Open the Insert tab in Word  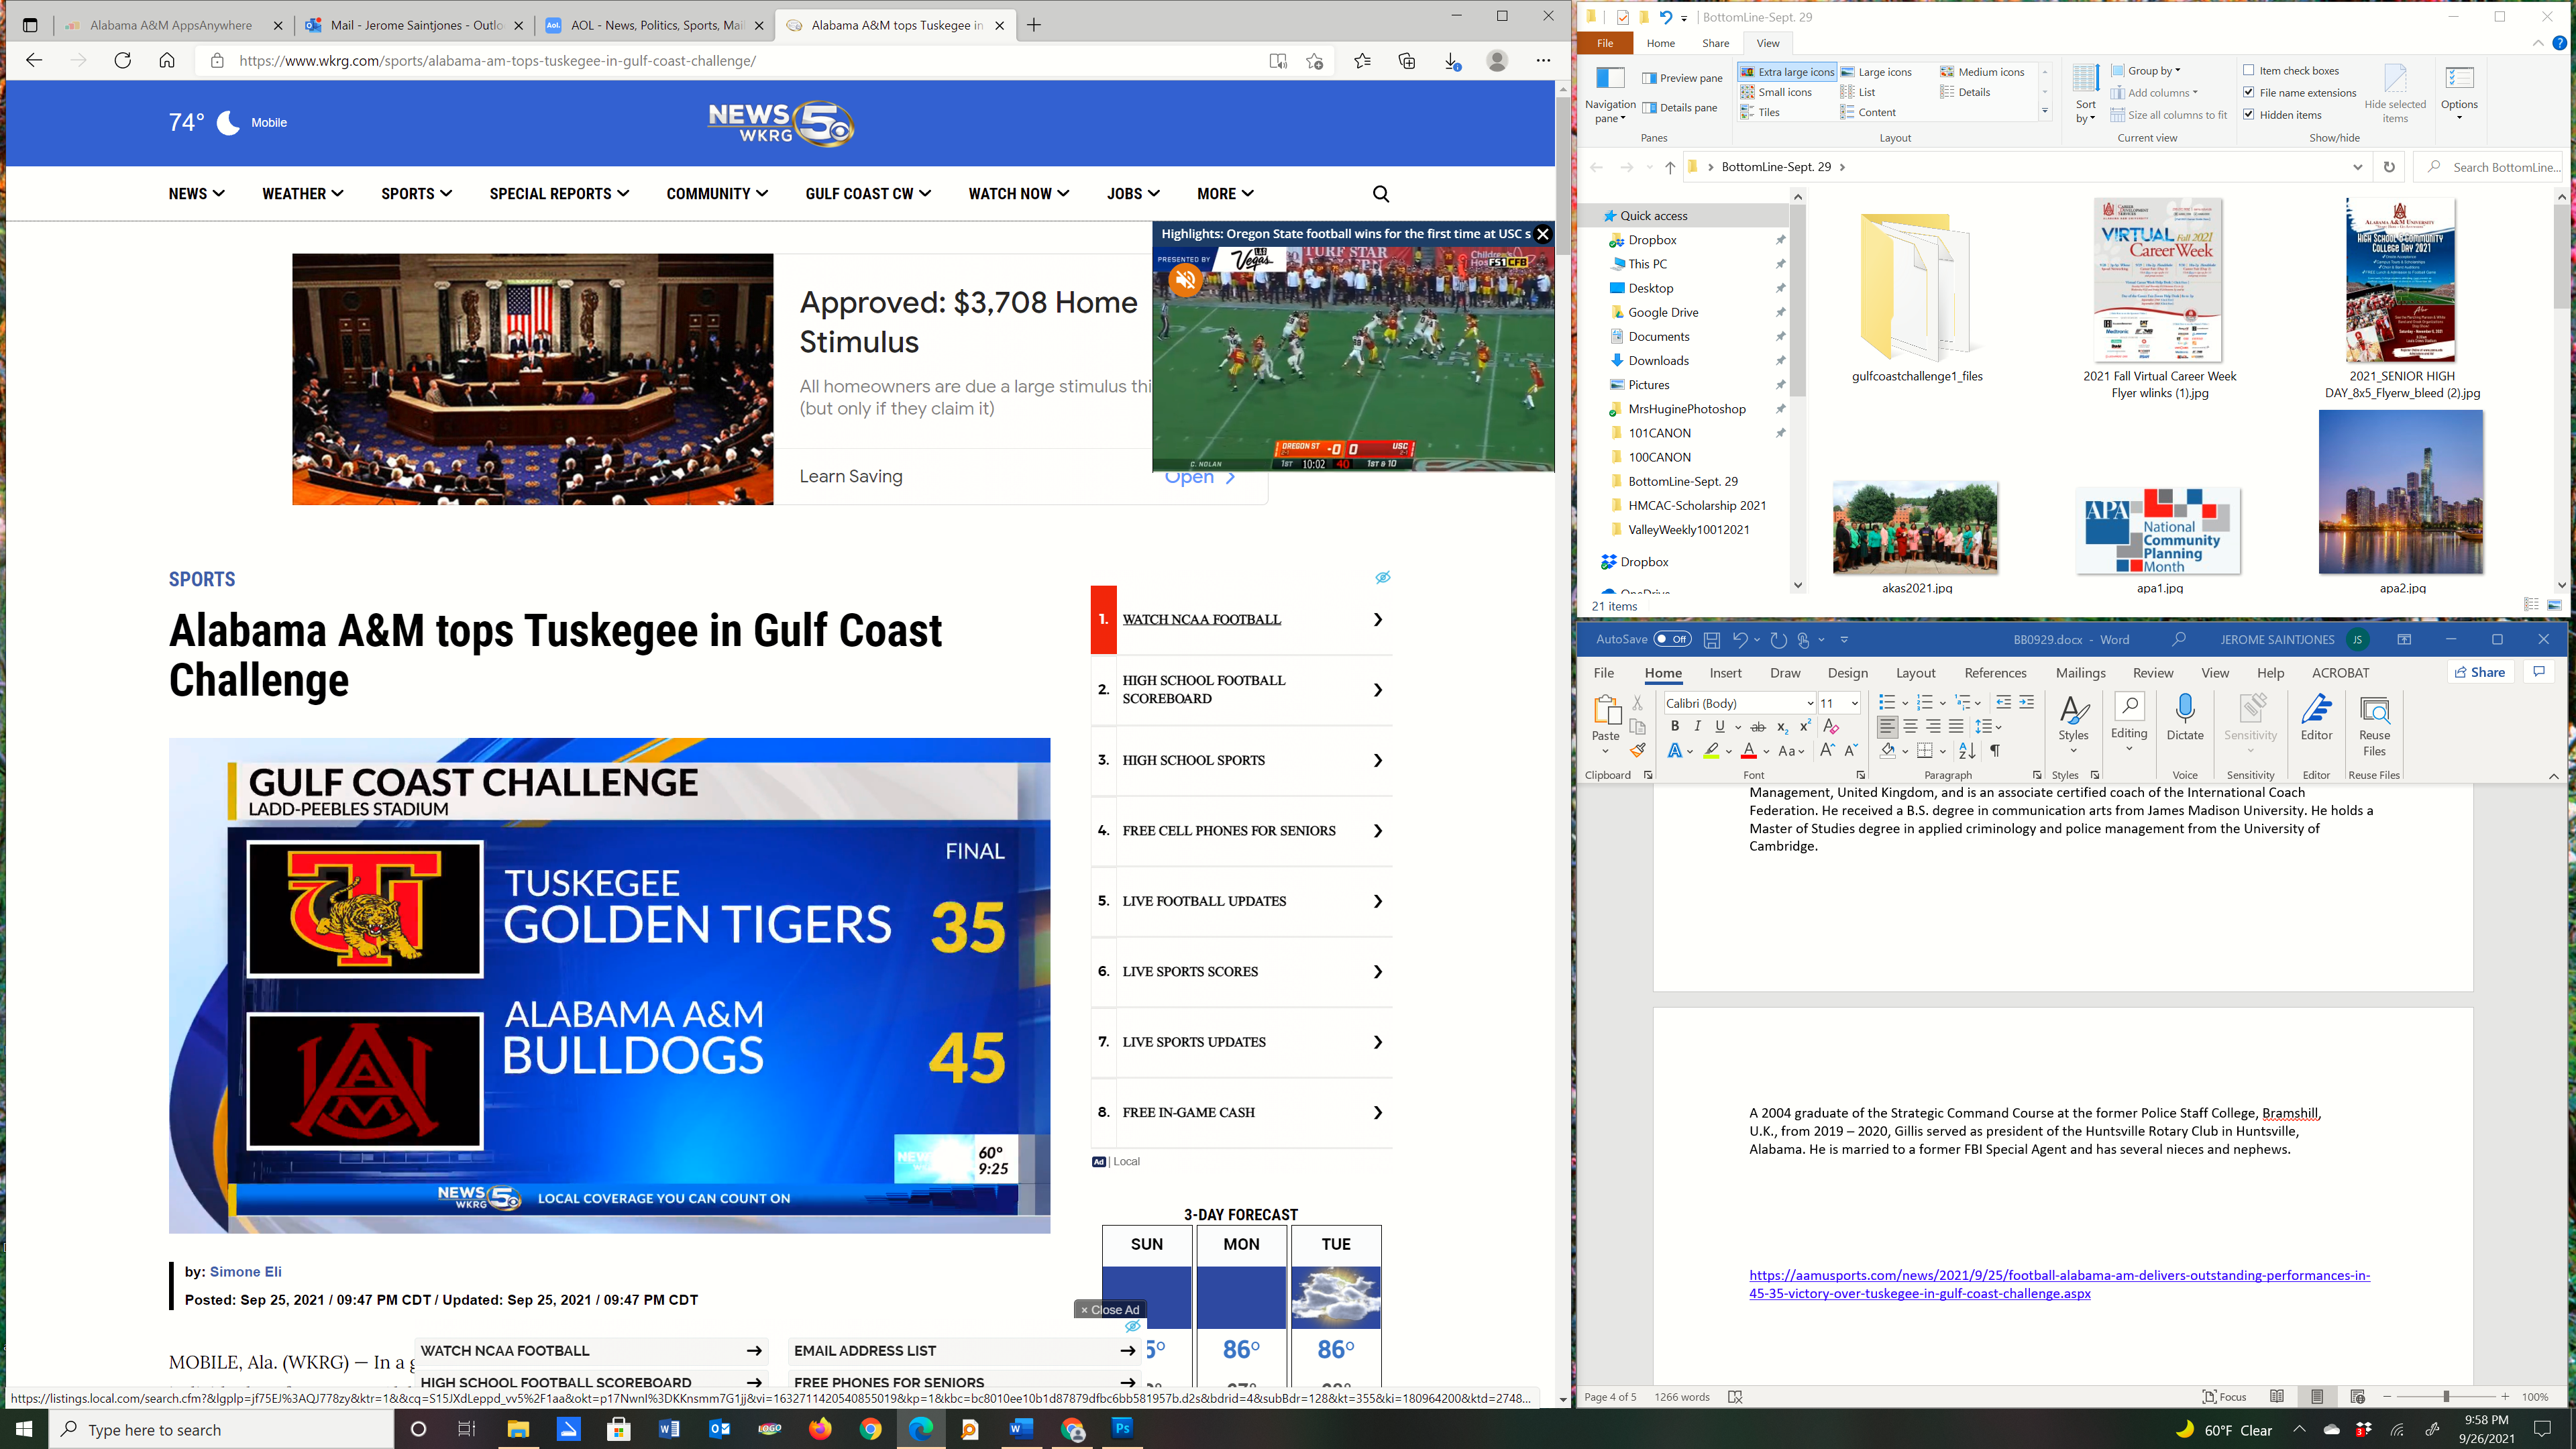click(x=1725, y=673)
